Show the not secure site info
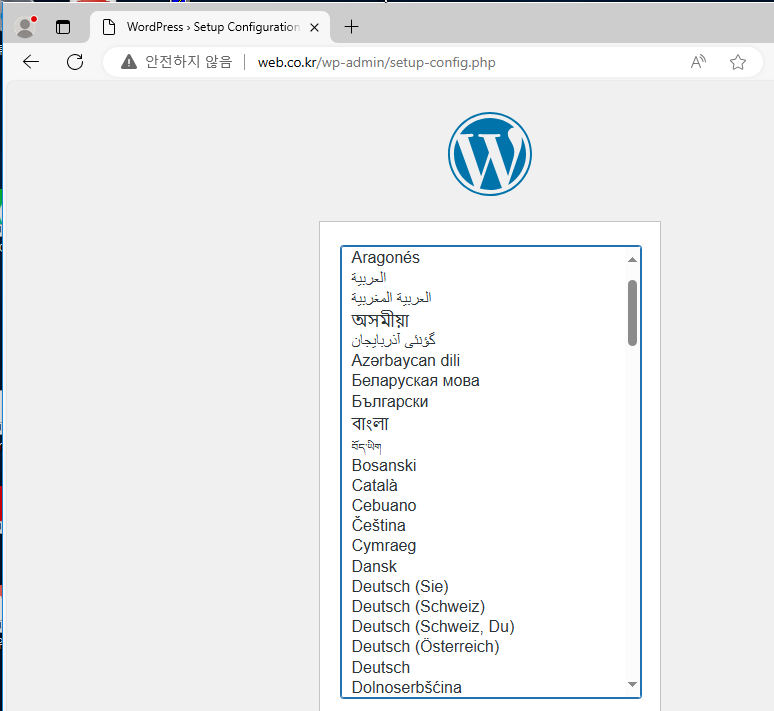Viewport: 774px width, 711px height. point(177,62)
